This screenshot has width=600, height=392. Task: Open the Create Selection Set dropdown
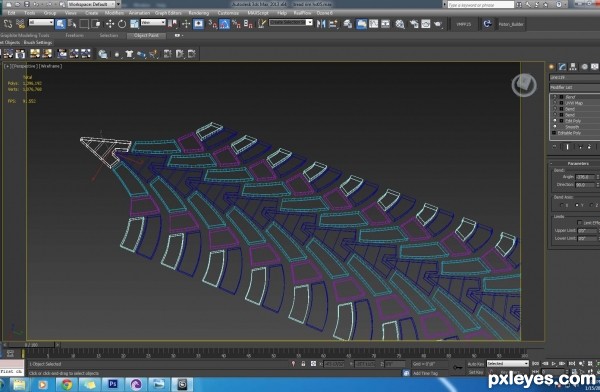(x=290, y=23)
